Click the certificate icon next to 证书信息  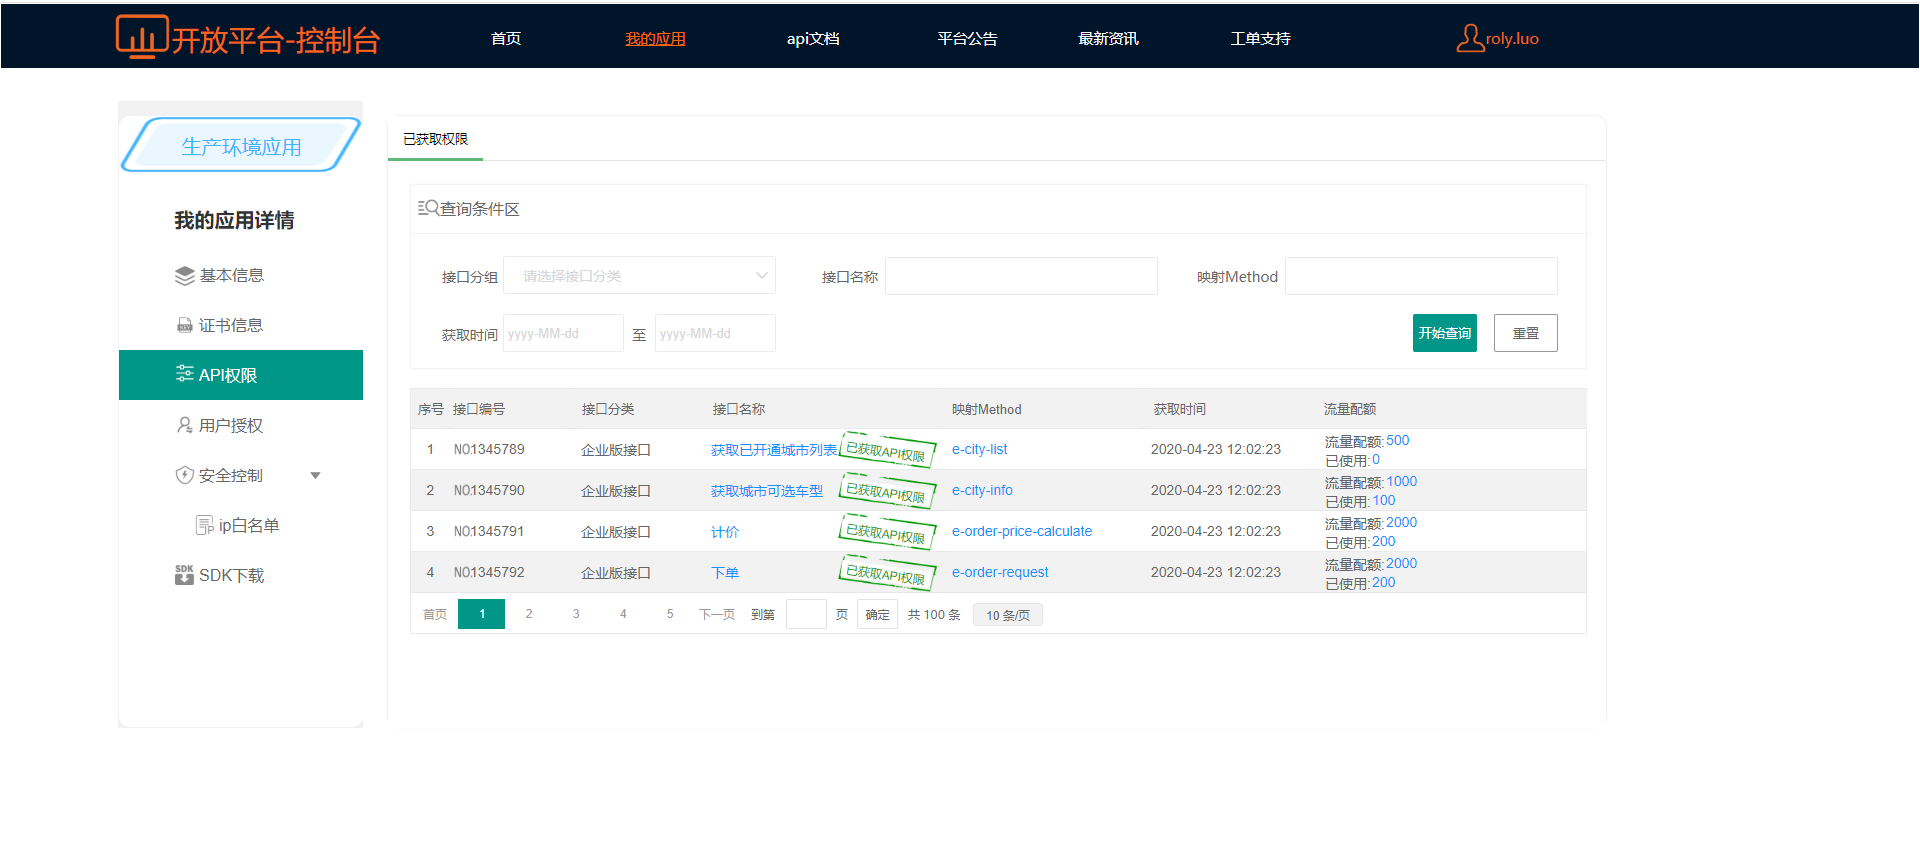tap(185, 325)
